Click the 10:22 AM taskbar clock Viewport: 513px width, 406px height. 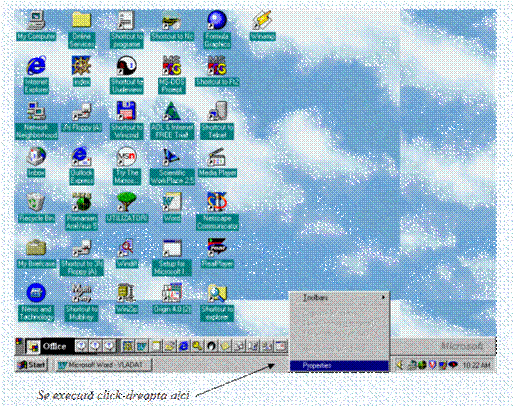tap(476, 365)
